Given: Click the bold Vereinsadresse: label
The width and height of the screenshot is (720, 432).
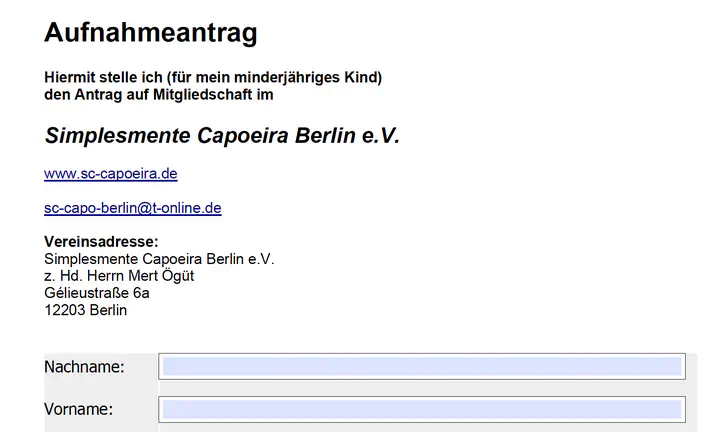Looking at the screenshot, I should (x=101, y=241).
